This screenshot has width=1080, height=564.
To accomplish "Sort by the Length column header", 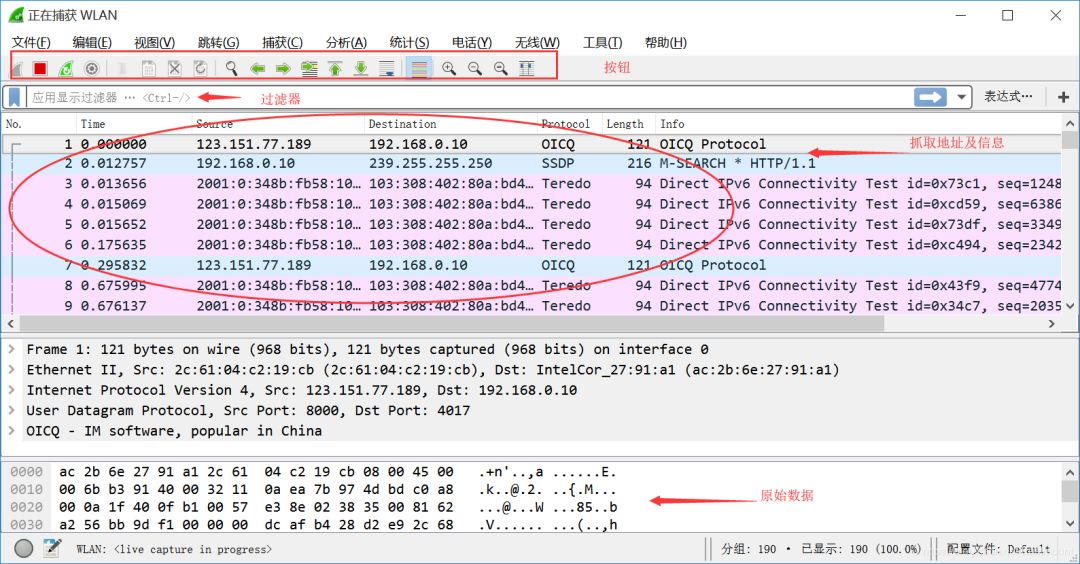I will 628,124.
